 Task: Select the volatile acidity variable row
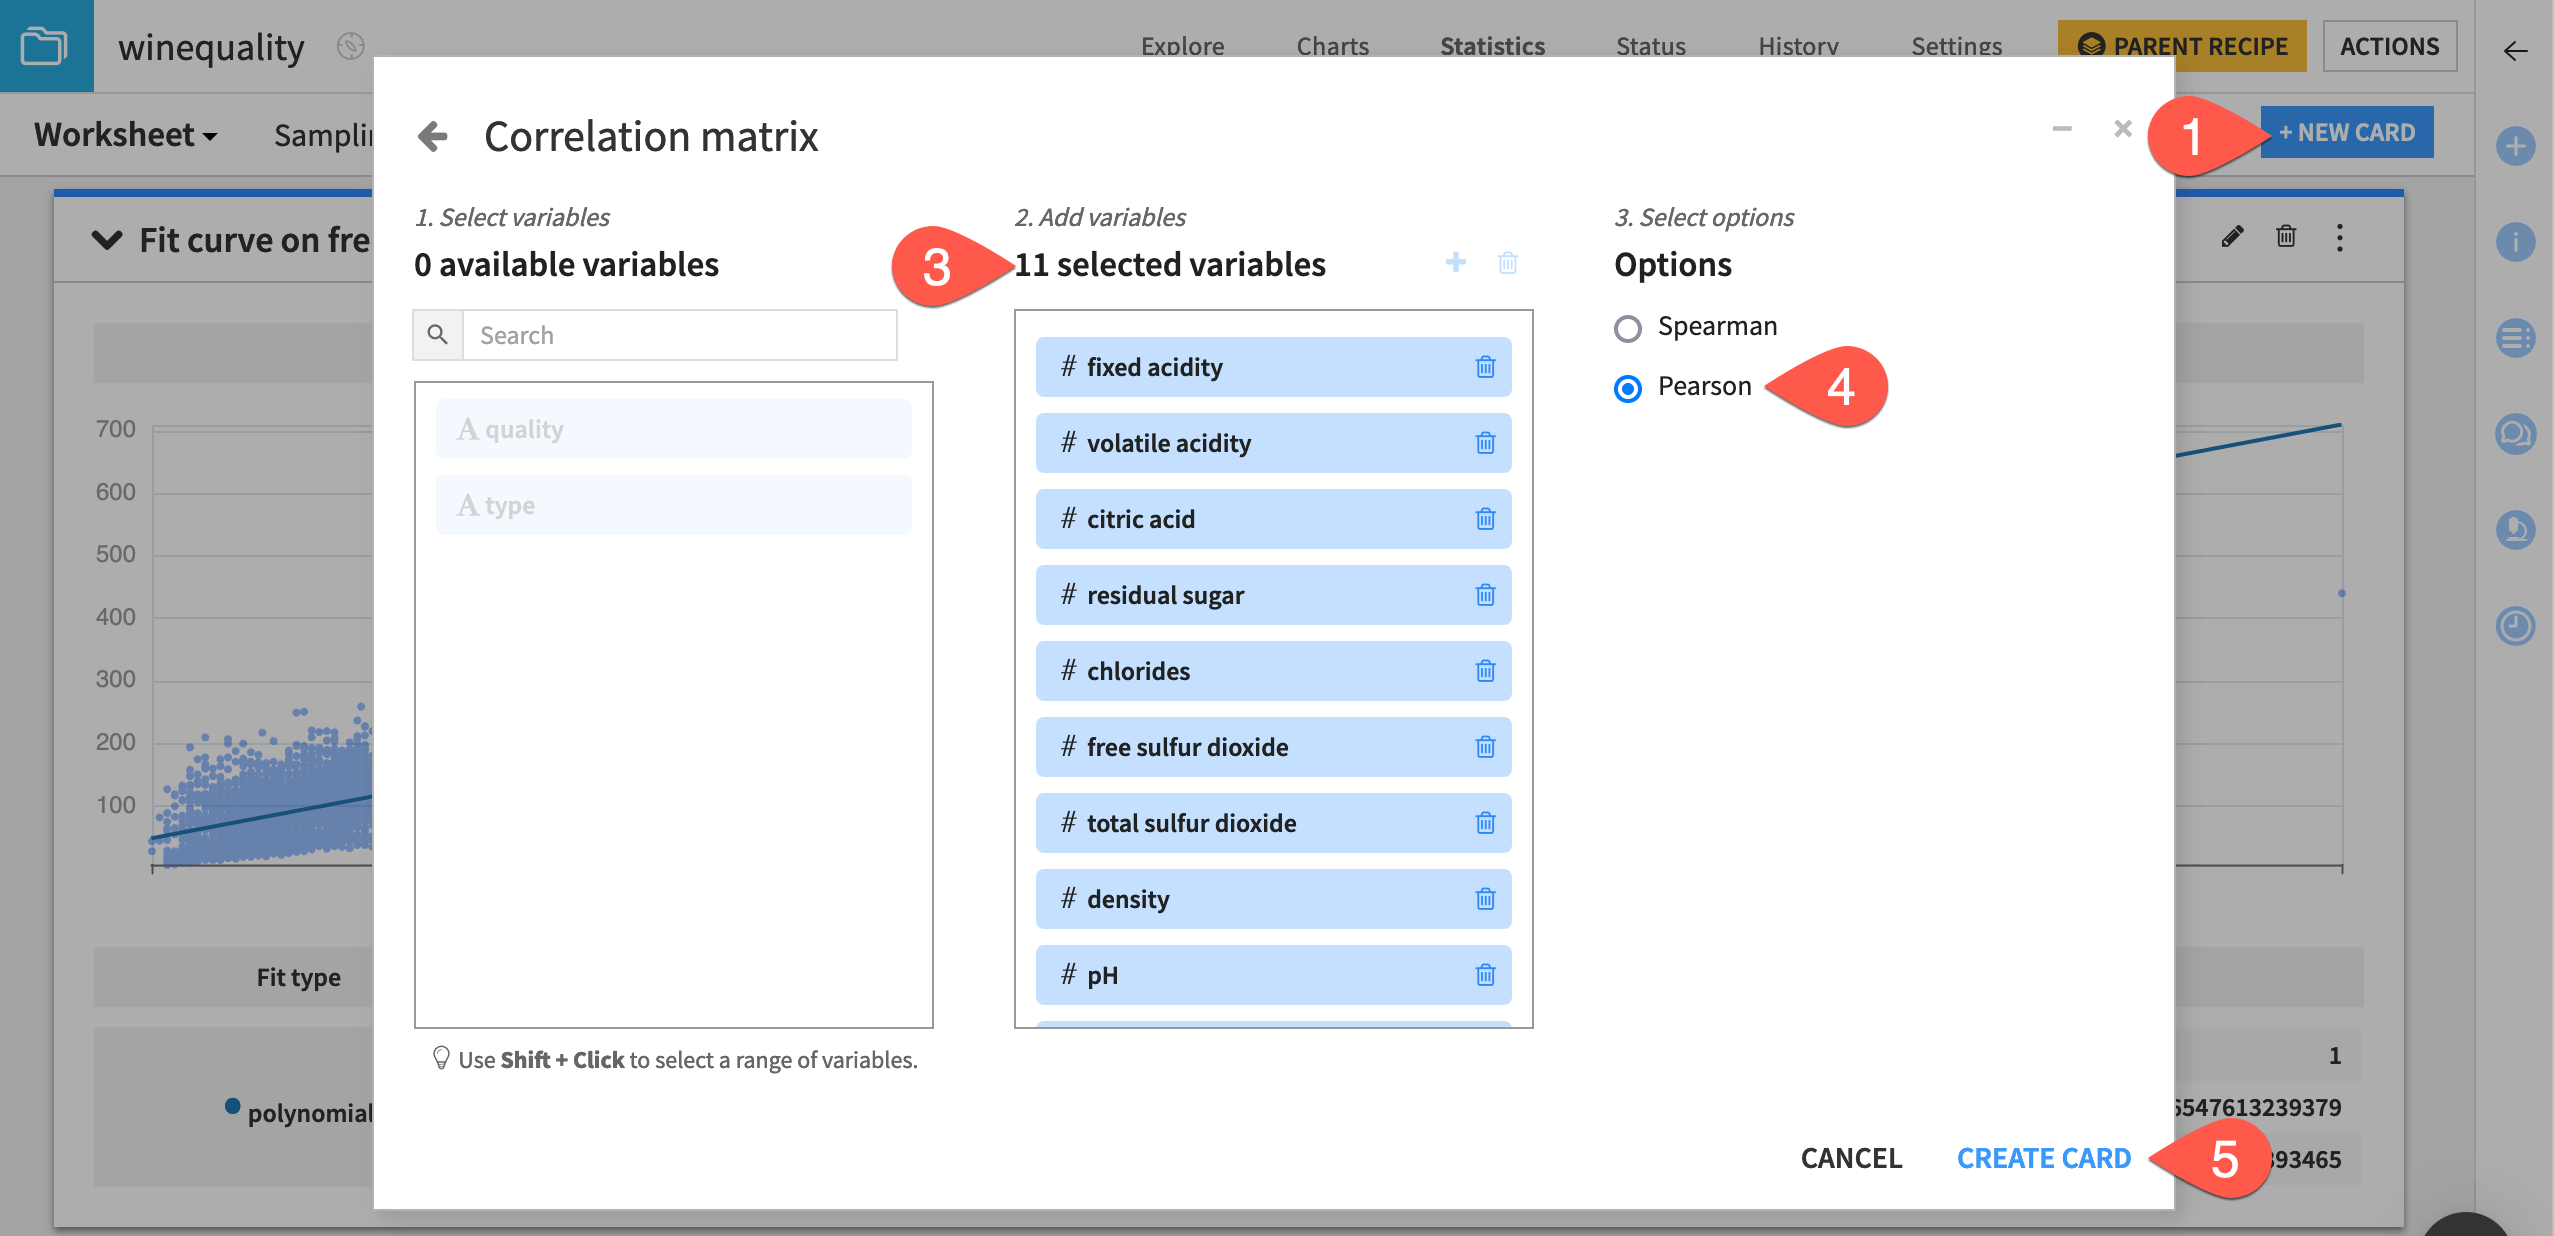pyautogui.click(x=1273, y=443)
